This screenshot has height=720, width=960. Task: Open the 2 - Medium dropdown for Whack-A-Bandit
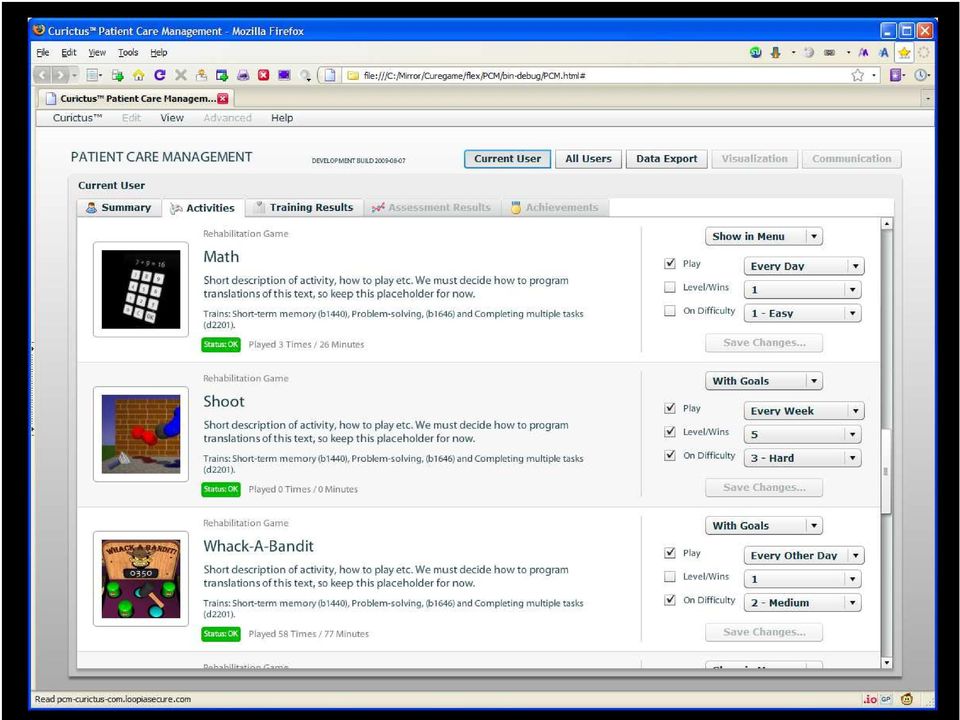tap(802, 602)
